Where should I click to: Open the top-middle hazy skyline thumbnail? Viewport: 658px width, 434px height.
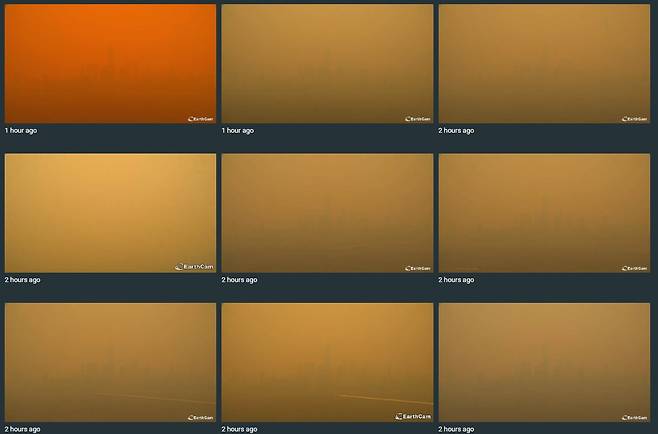click(x=327, y=63)
